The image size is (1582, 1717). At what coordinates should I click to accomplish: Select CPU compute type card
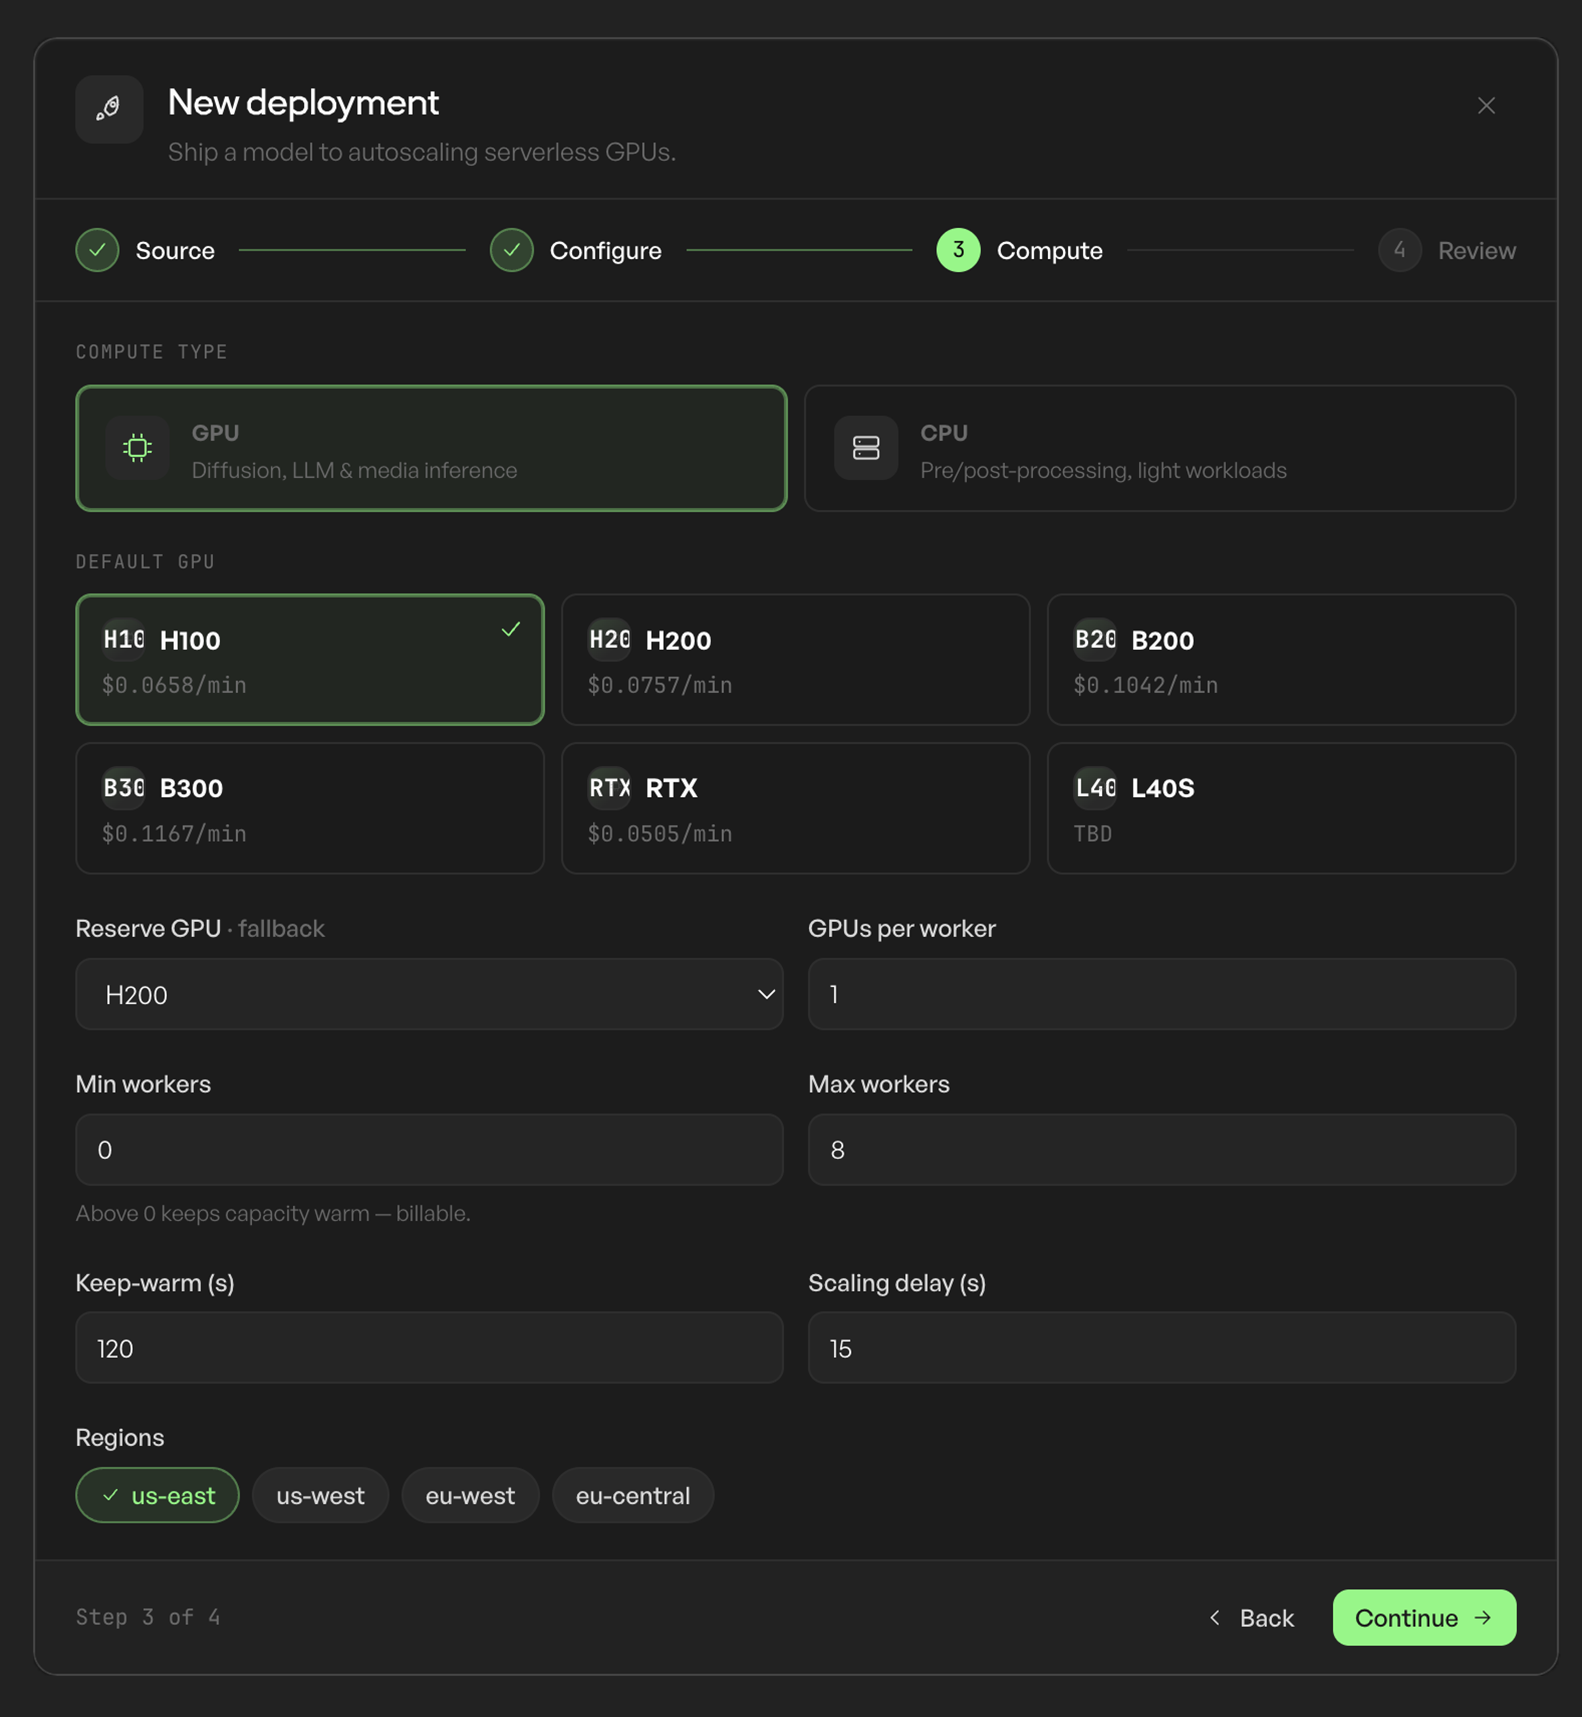coord(1160,448)
